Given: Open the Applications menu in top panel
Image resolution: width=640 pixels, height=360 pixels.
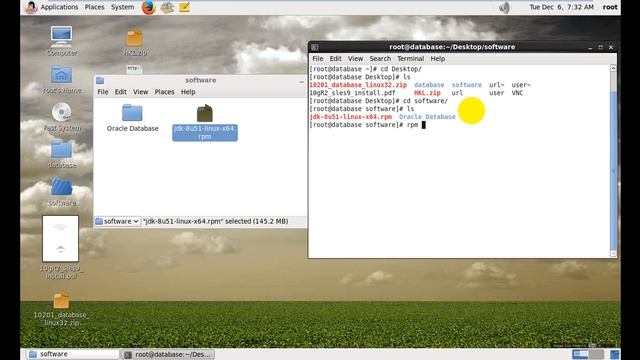Looking at the screenshot, I should 59,7.
